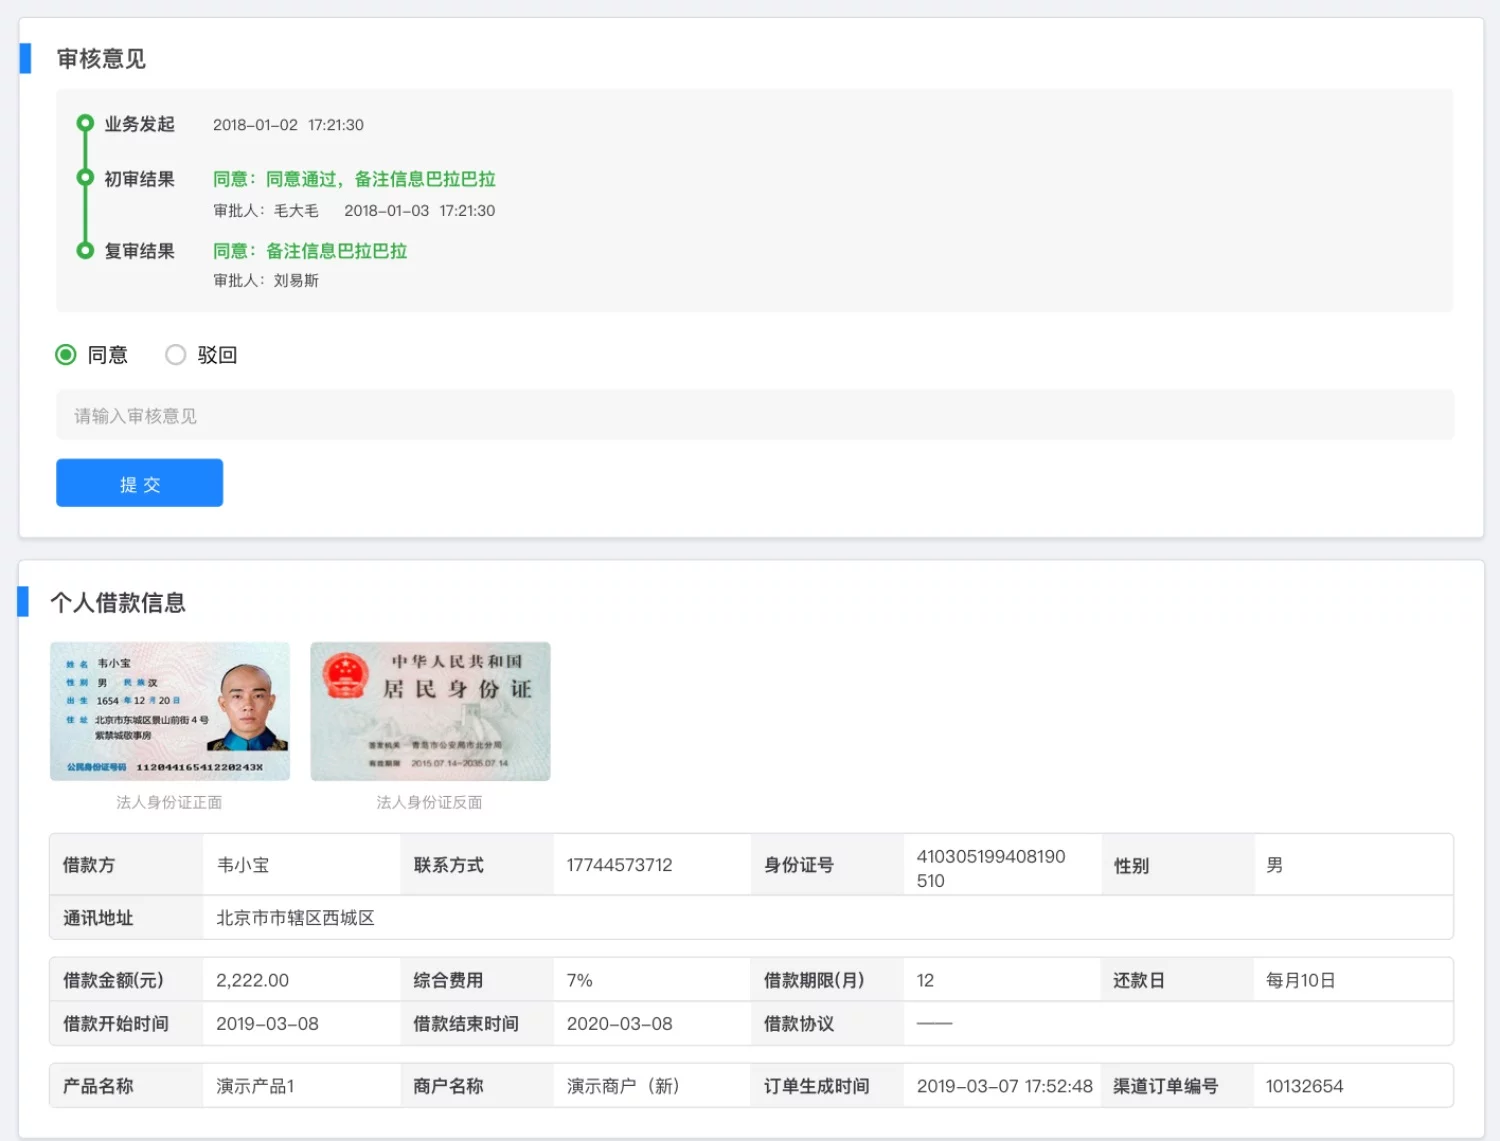Click the 借款协议 dash placeholder
The height and width of the screenshot is (1141, 1500).
[x=935, y=1023]
